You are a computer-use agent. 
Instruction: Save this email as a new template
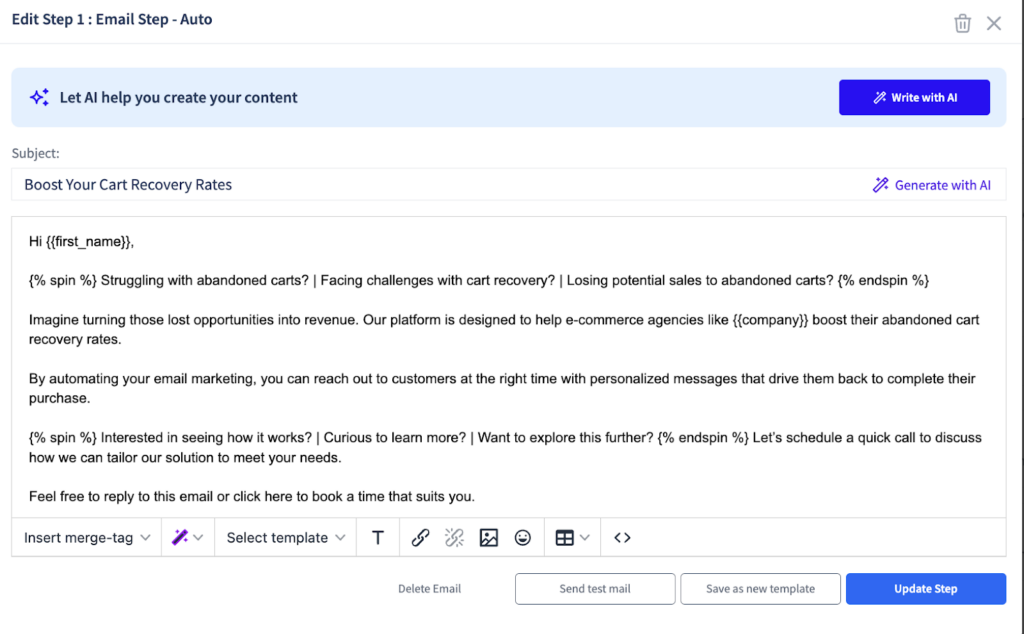click(x=760, y=588)
